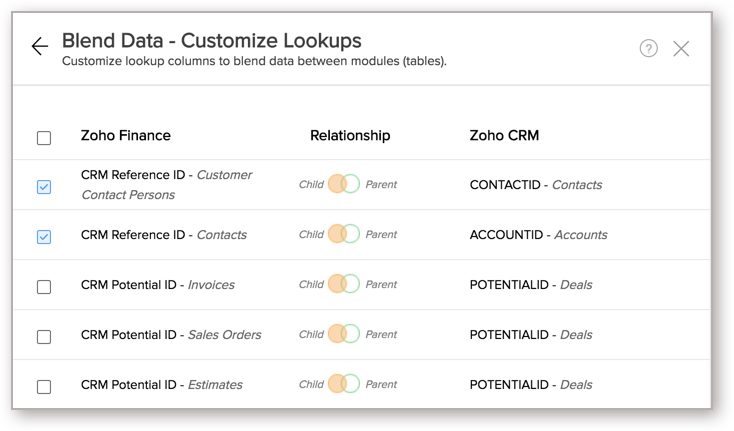
Task: Click the CRM Potential ID - Estimates text
Action: coord(161,385)
